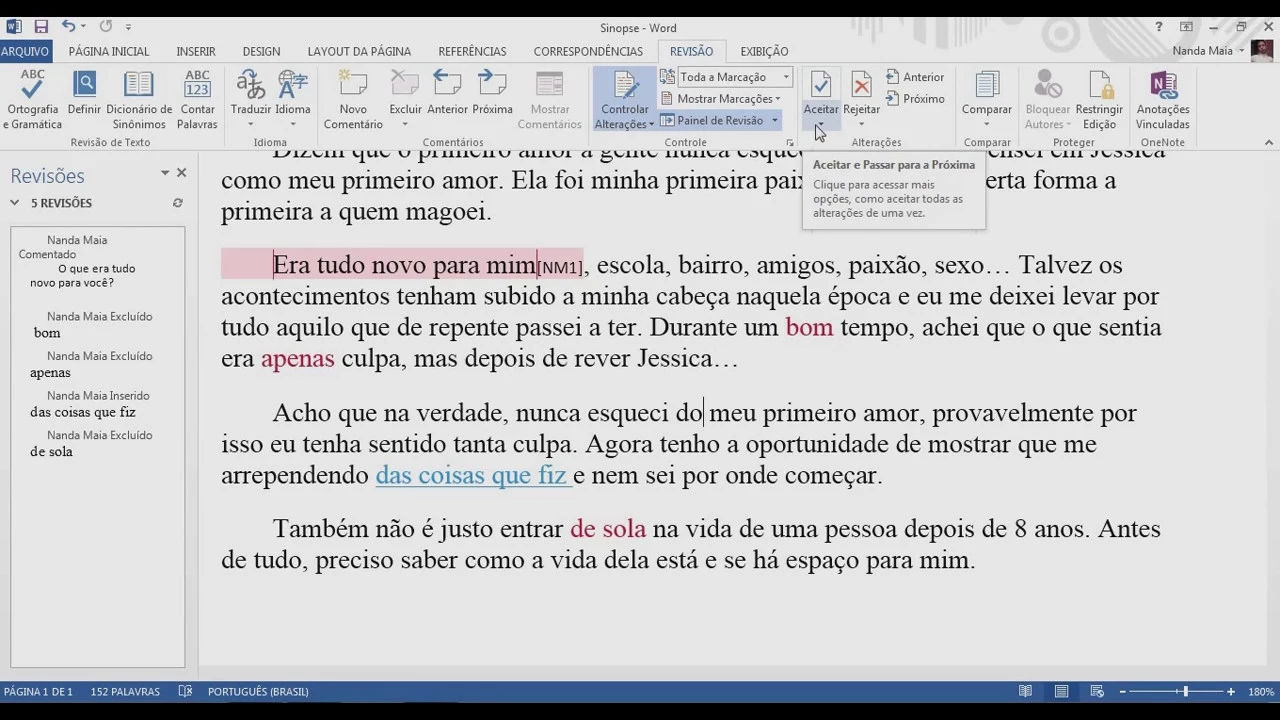1280x720 pixels.
Task: Click 180% zoom level
Action: point(1261,692)
